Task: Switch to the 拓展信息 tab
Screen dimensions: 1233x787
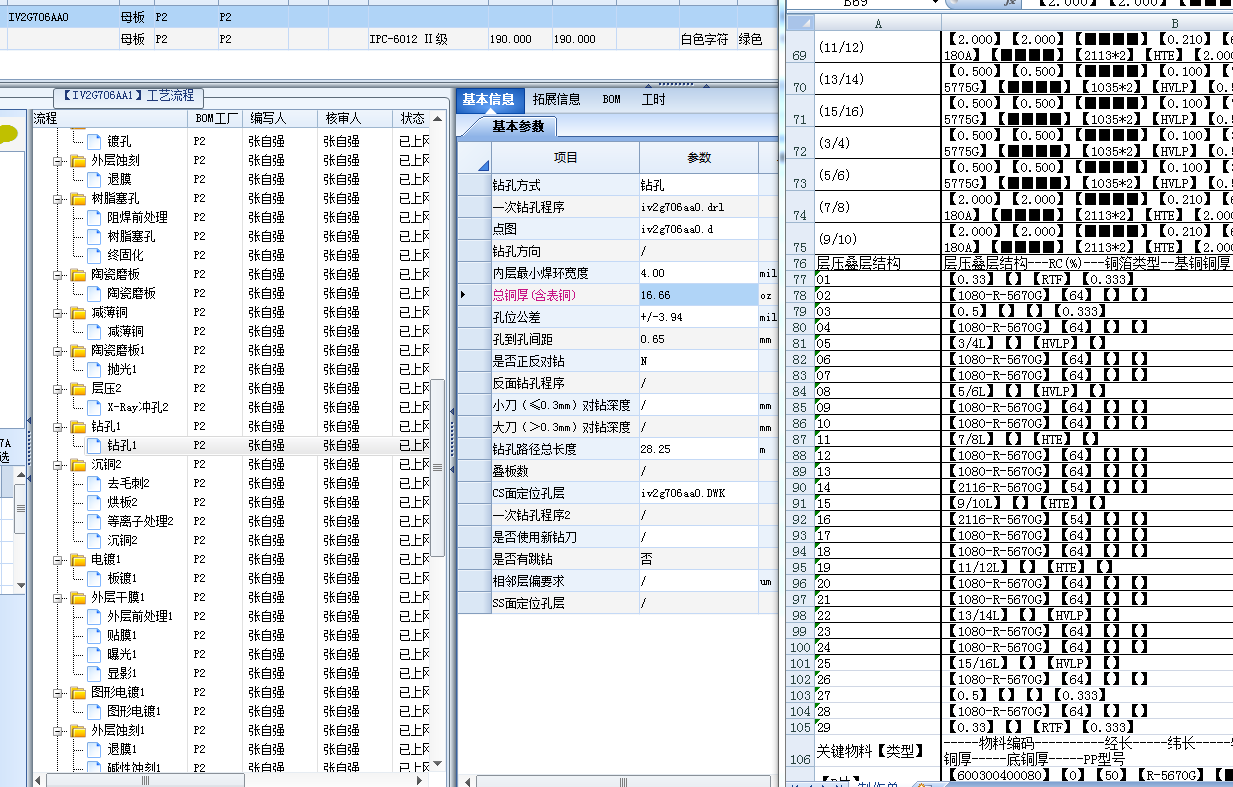Action: click(556, 100)
